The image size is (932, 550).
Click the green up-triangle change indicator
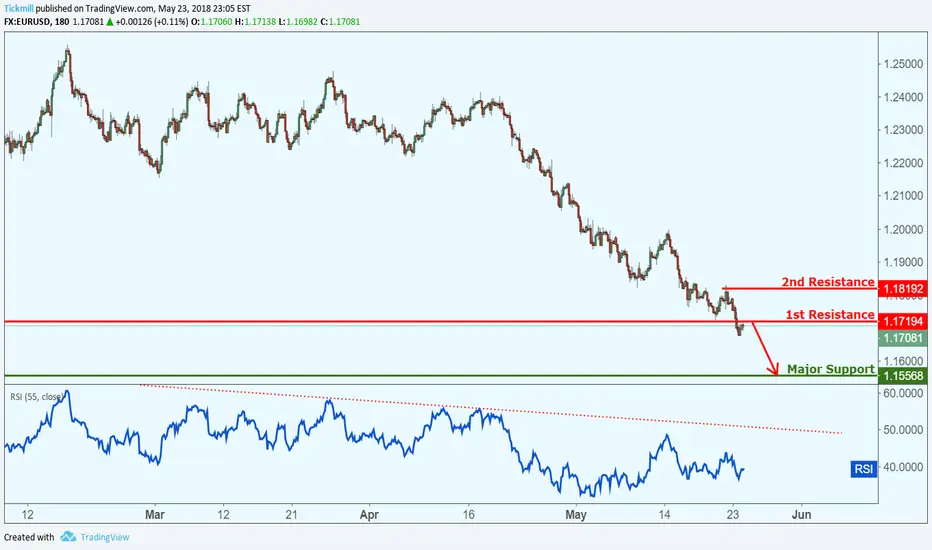click(109, 21)
